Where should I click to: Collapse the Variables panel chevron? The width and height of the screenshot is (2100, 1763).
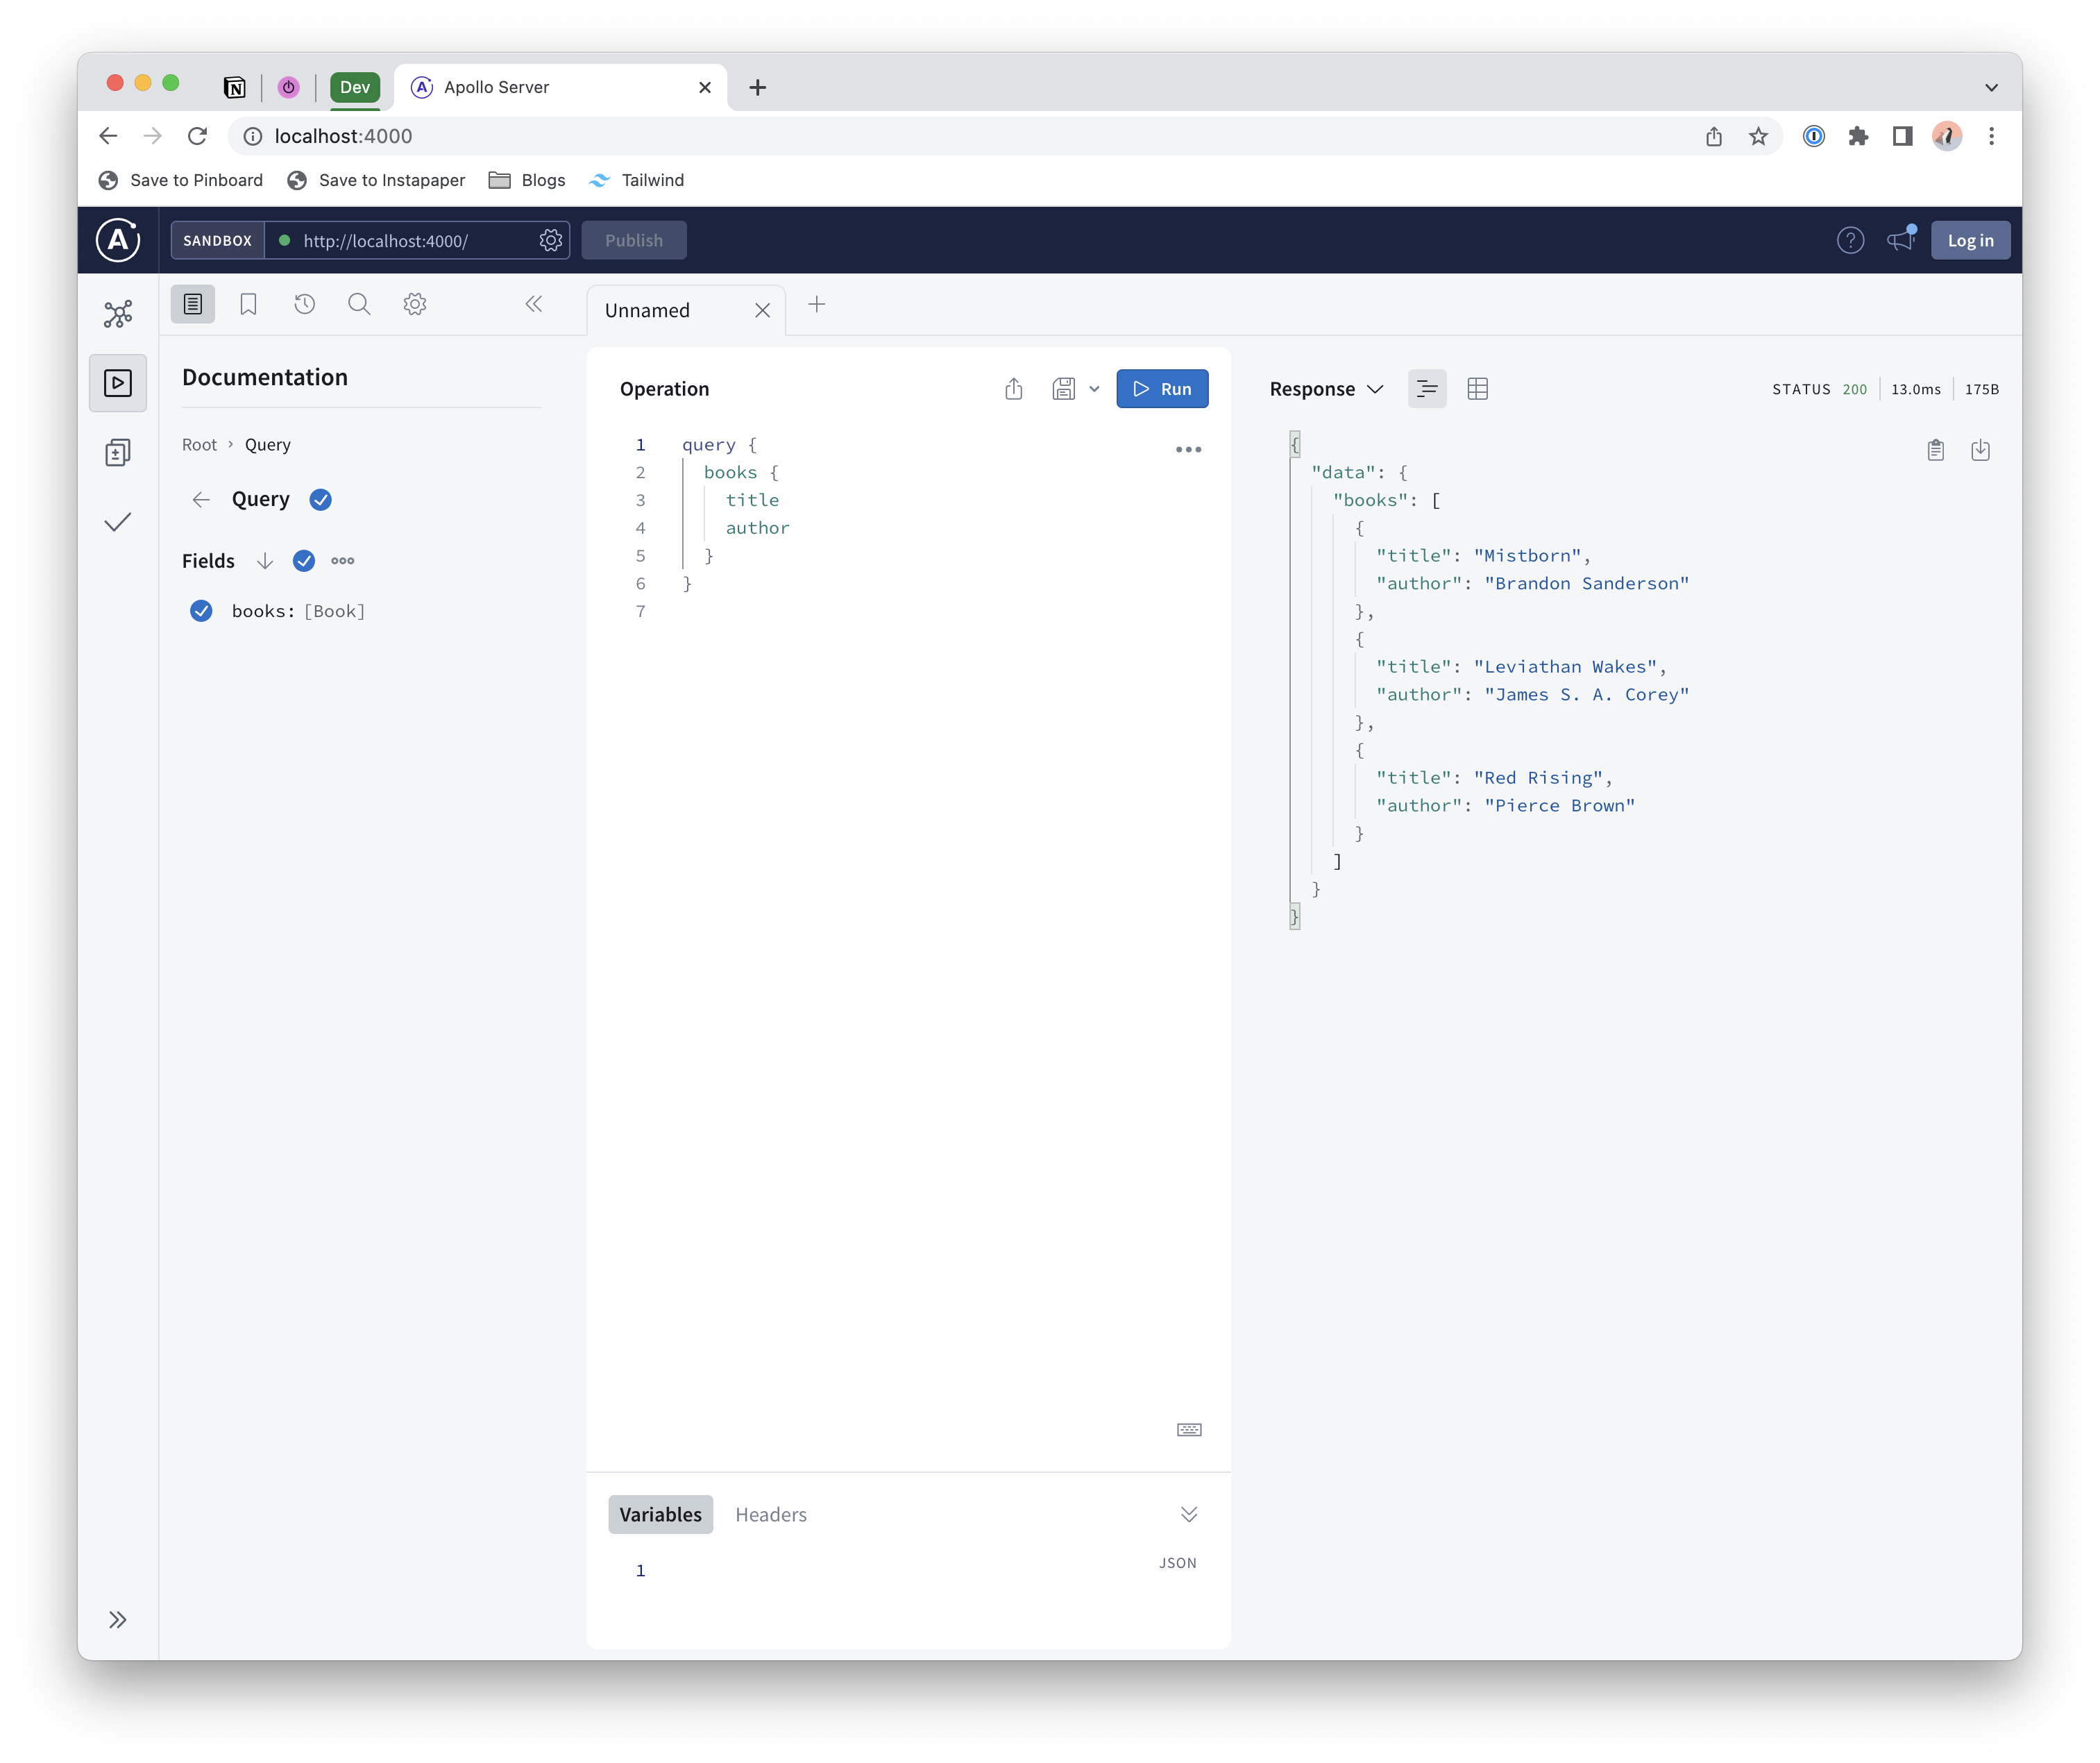click(x=1188, y=1514)
